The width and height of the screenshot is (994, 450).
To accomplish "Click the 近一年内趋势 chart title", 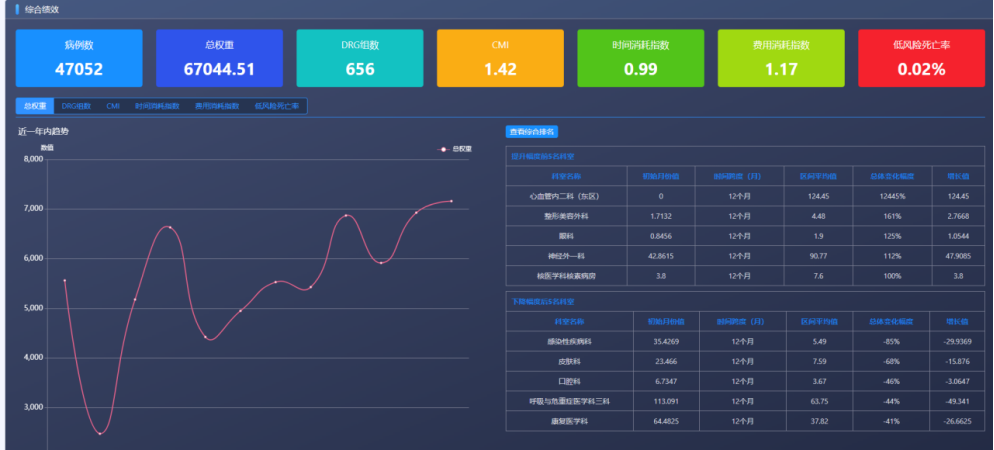I will point(43,132).
